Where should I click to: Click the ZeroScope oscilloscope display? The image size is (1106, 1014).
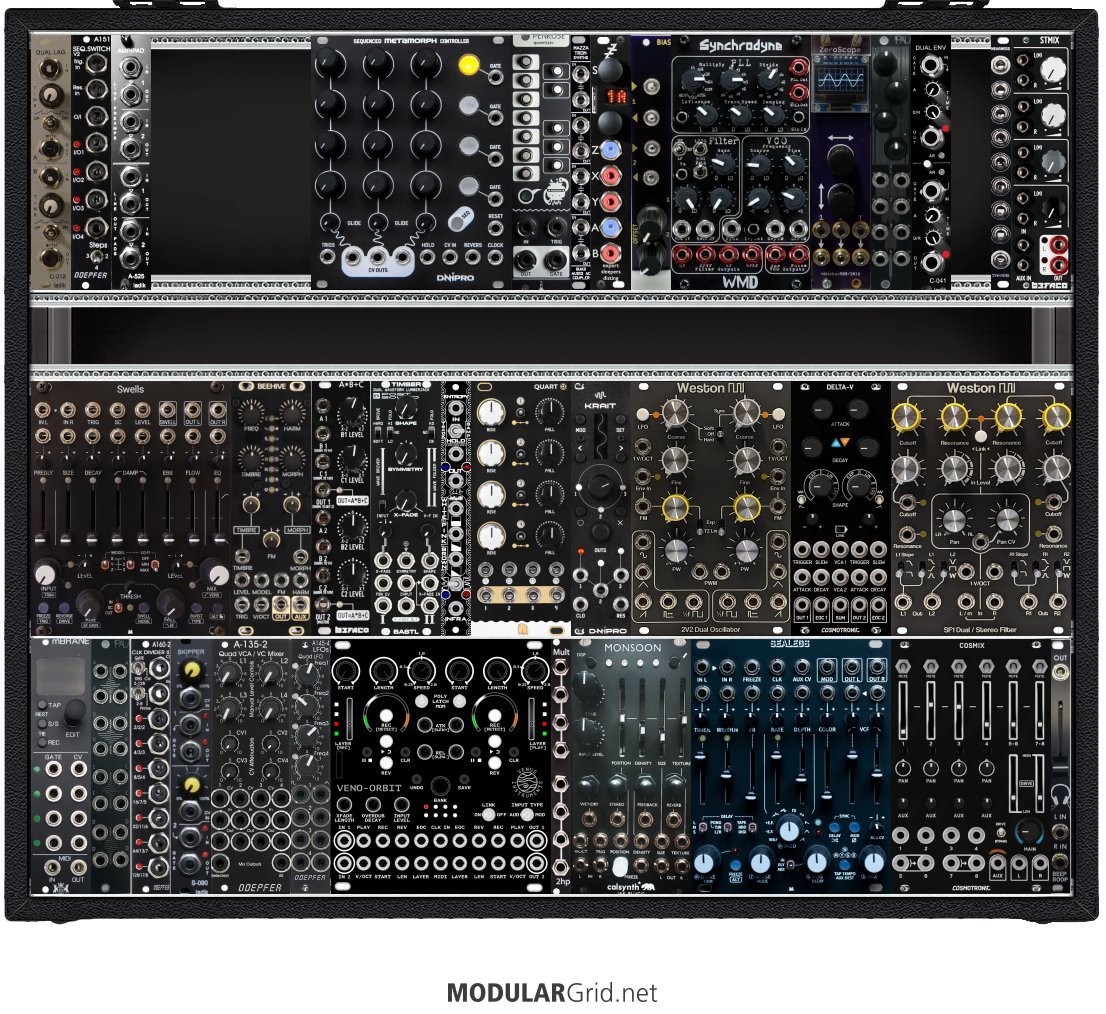tap(839, 83)
